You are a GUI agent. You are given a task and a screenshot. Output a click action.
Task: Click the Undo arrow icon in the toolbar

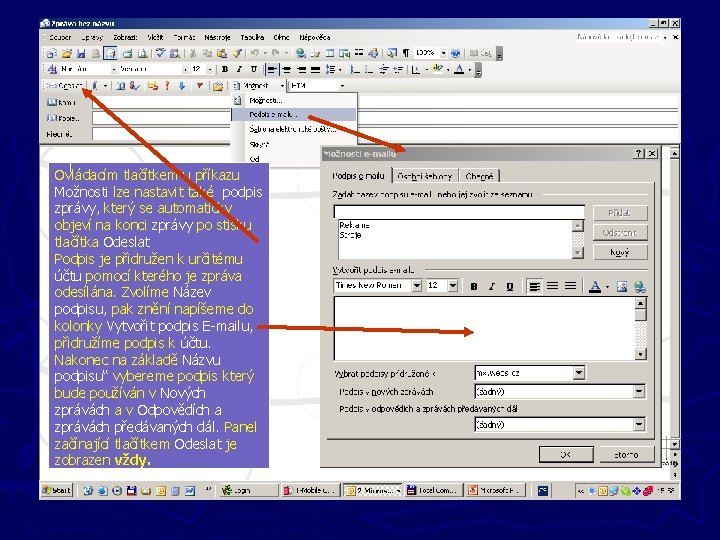255,53
